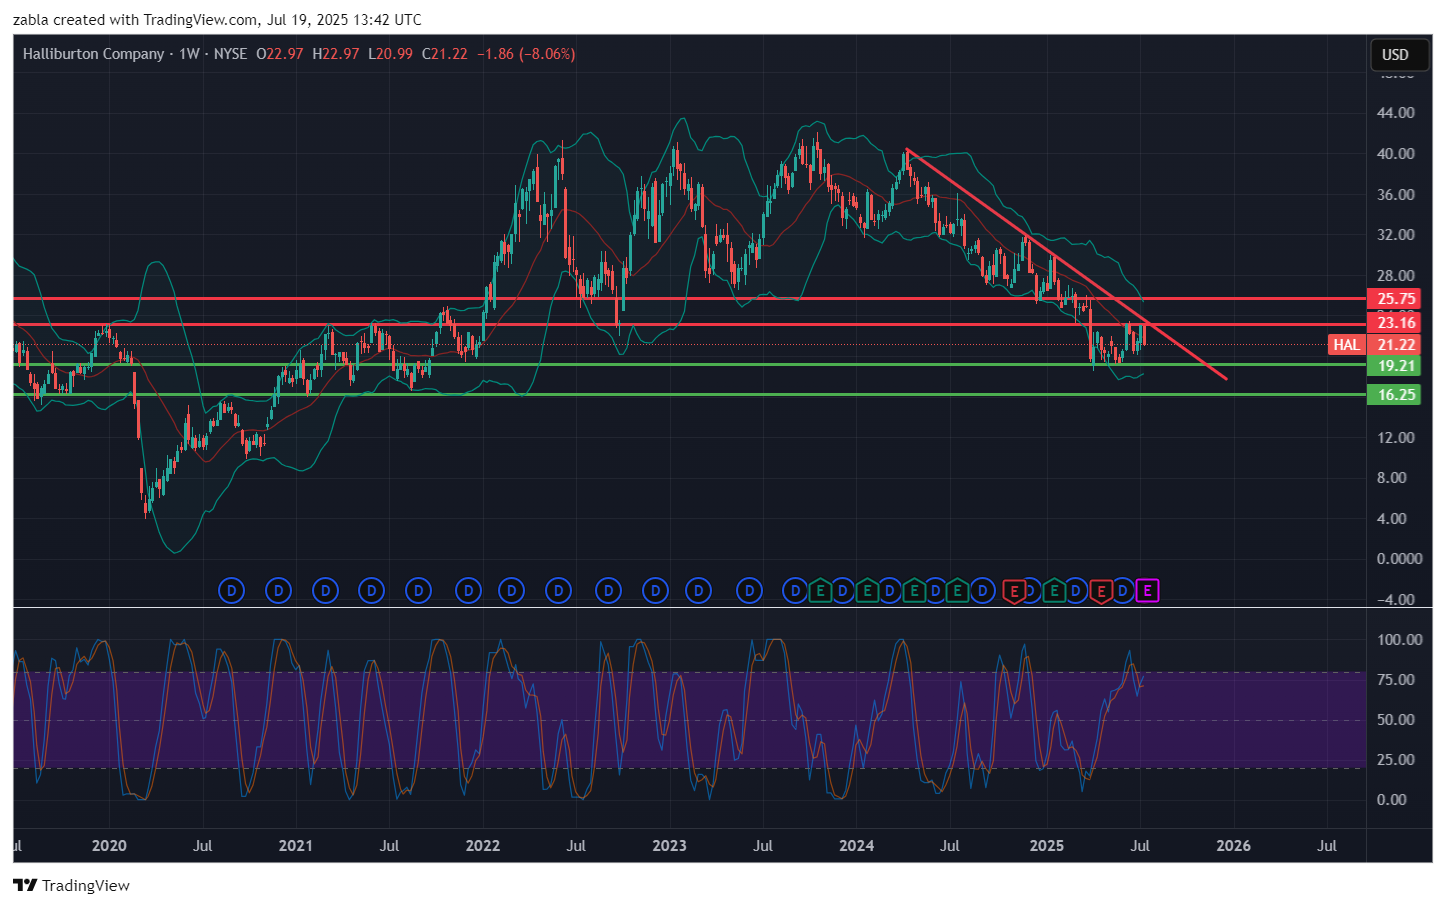The height and width of the screenshot is (907, 1446).
Task: Click the low value L20.99
Action: pyautogui.click(x=390, y=54)
